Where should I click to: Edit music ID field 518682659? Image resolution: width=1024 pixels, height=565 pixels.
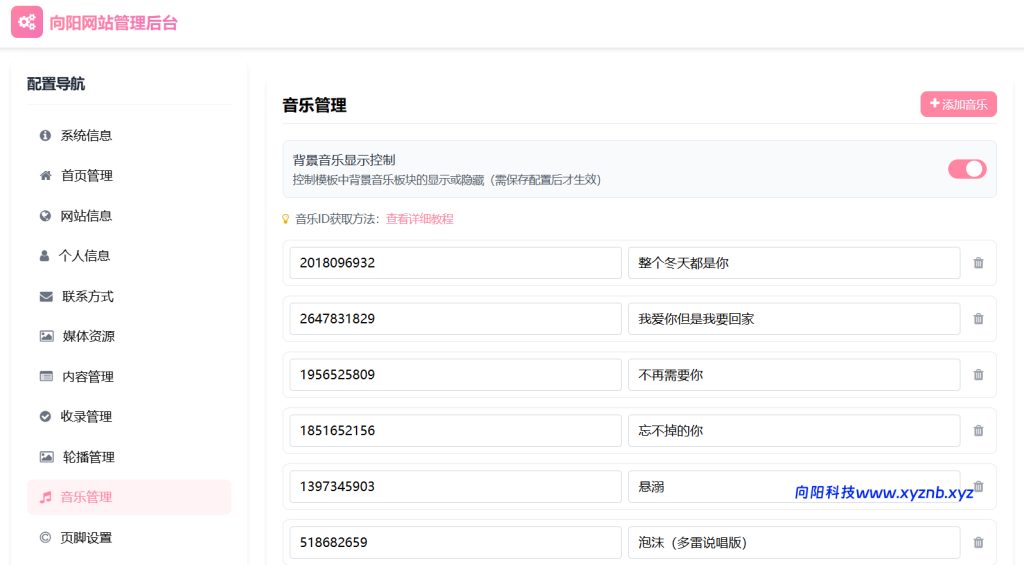click(455, 542)
